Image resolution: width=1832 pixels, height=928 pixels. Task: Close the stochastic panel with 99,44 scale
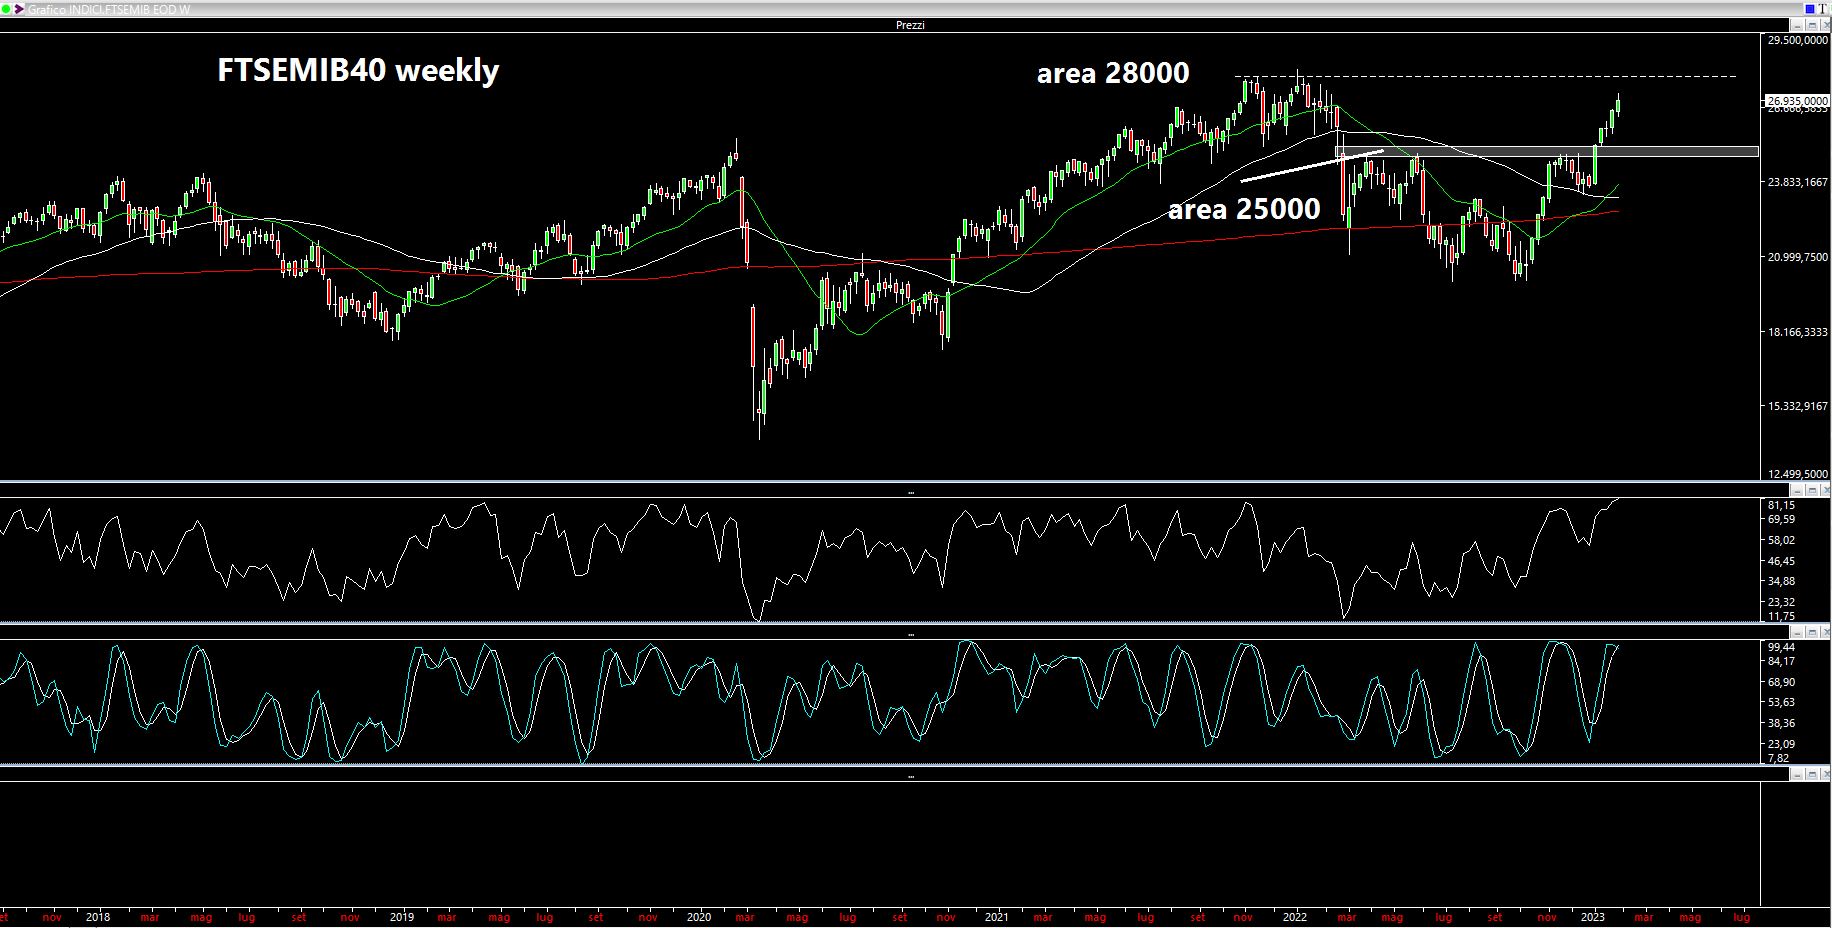coord(1825,633)
